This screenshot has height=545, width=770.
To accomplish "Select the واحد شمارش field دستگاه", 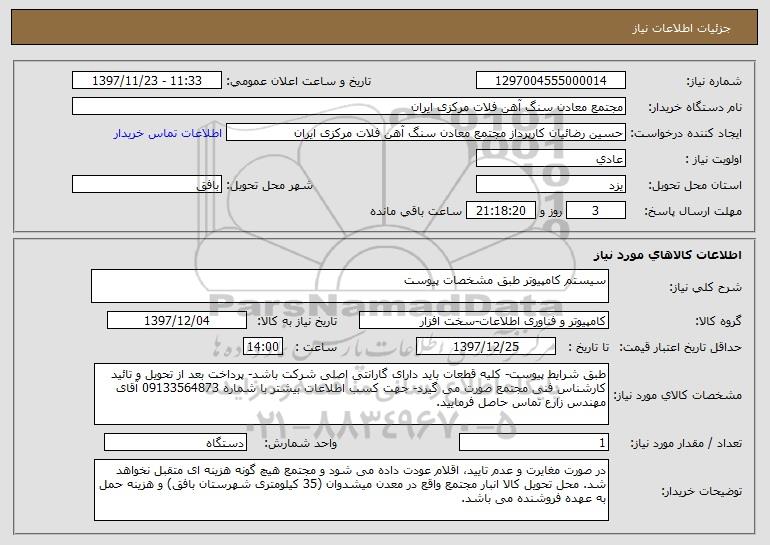I will 175,443.
